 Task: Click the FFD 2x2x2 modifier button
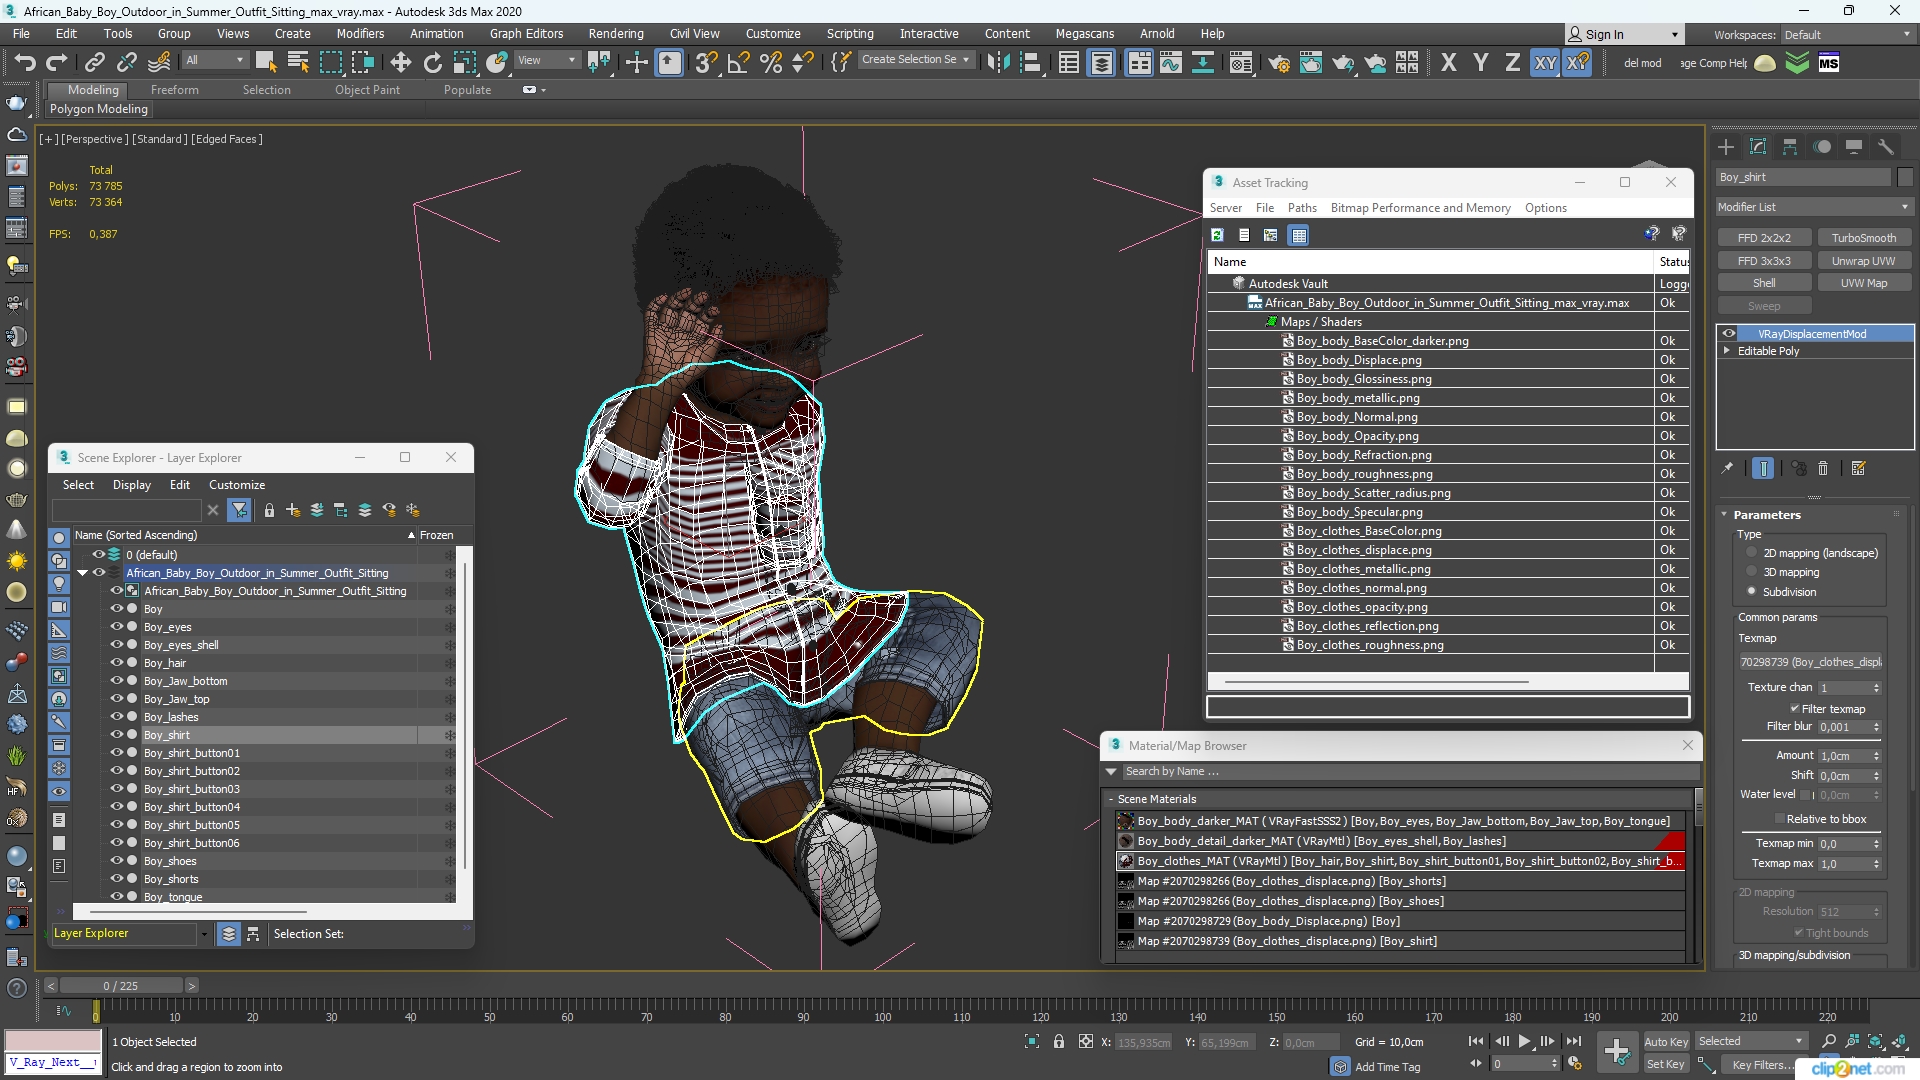click(1764, 238)
